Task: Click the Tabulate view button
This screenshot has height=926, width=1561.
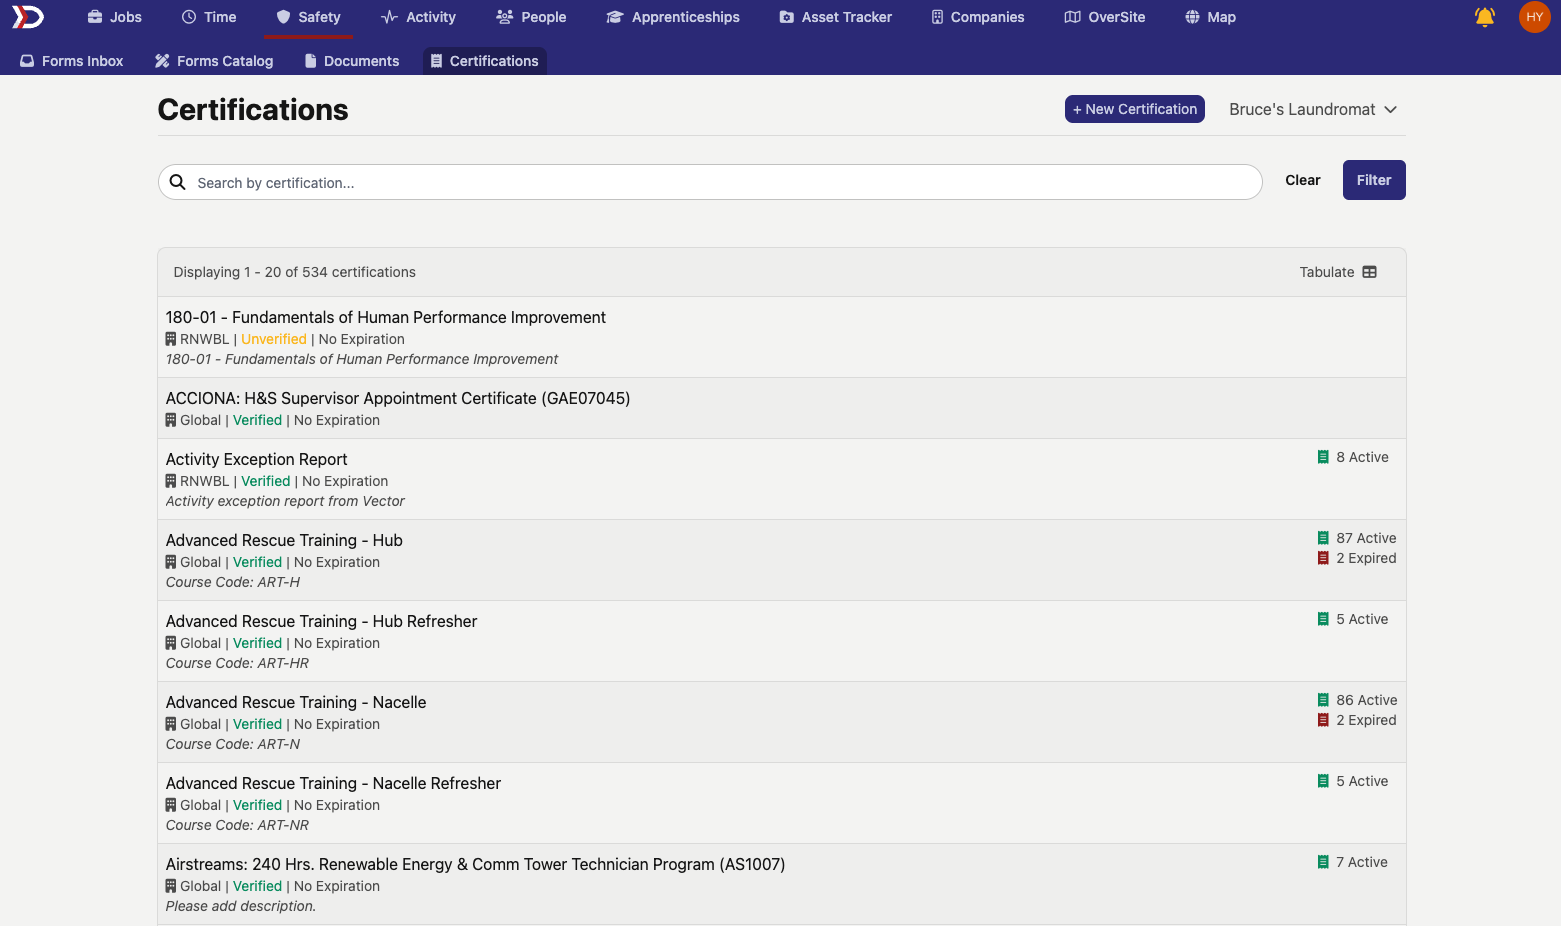Action: (1338, 272)
